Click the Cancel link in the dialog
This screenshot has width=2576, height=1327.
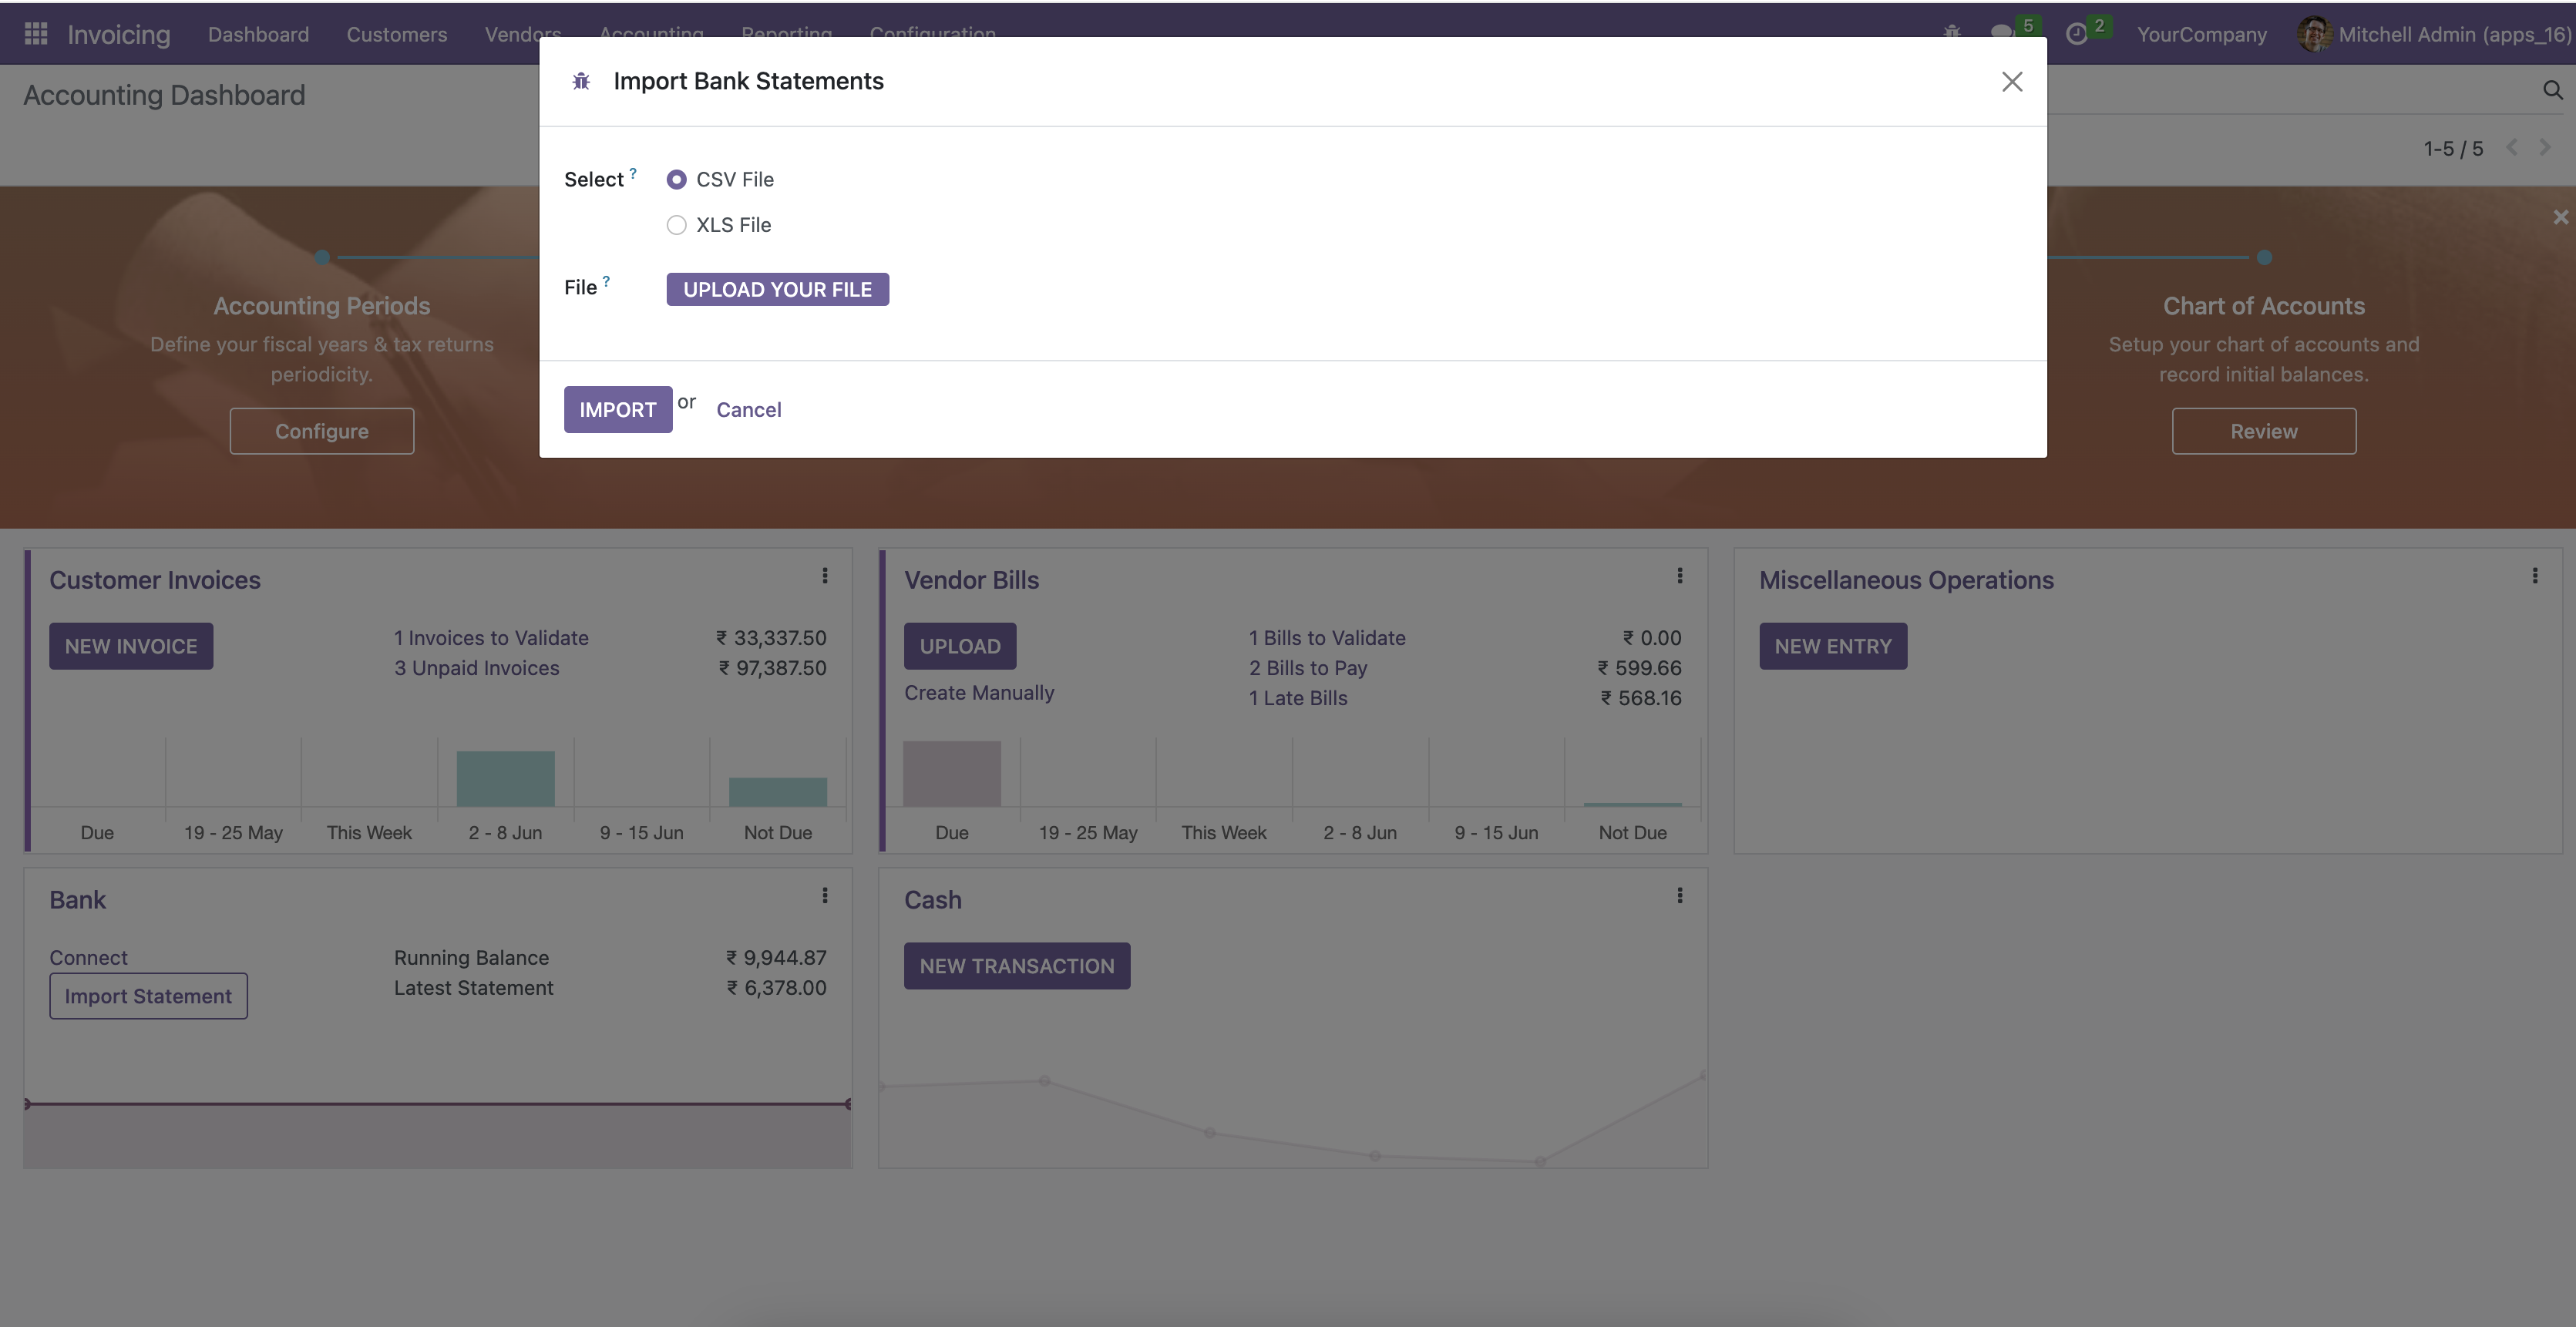coord(748,409)
